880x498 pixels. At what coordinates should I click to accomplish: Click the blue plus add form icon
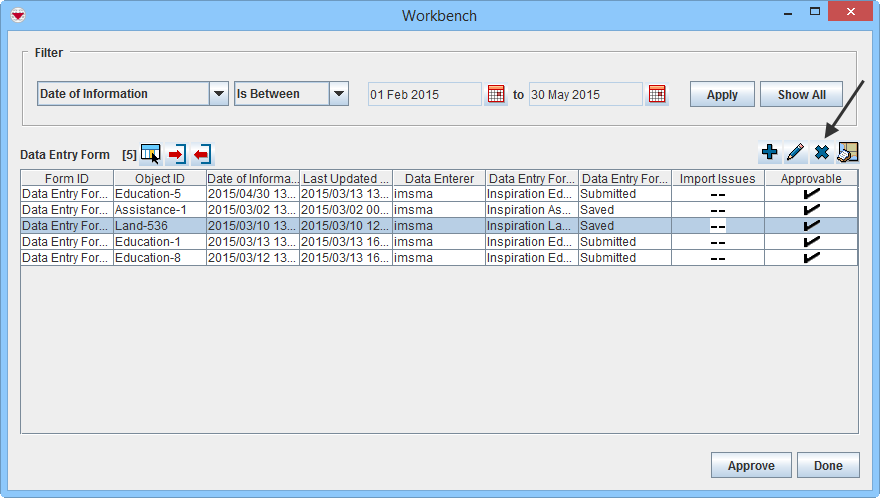pyautogui.click(x=769, y=152)
